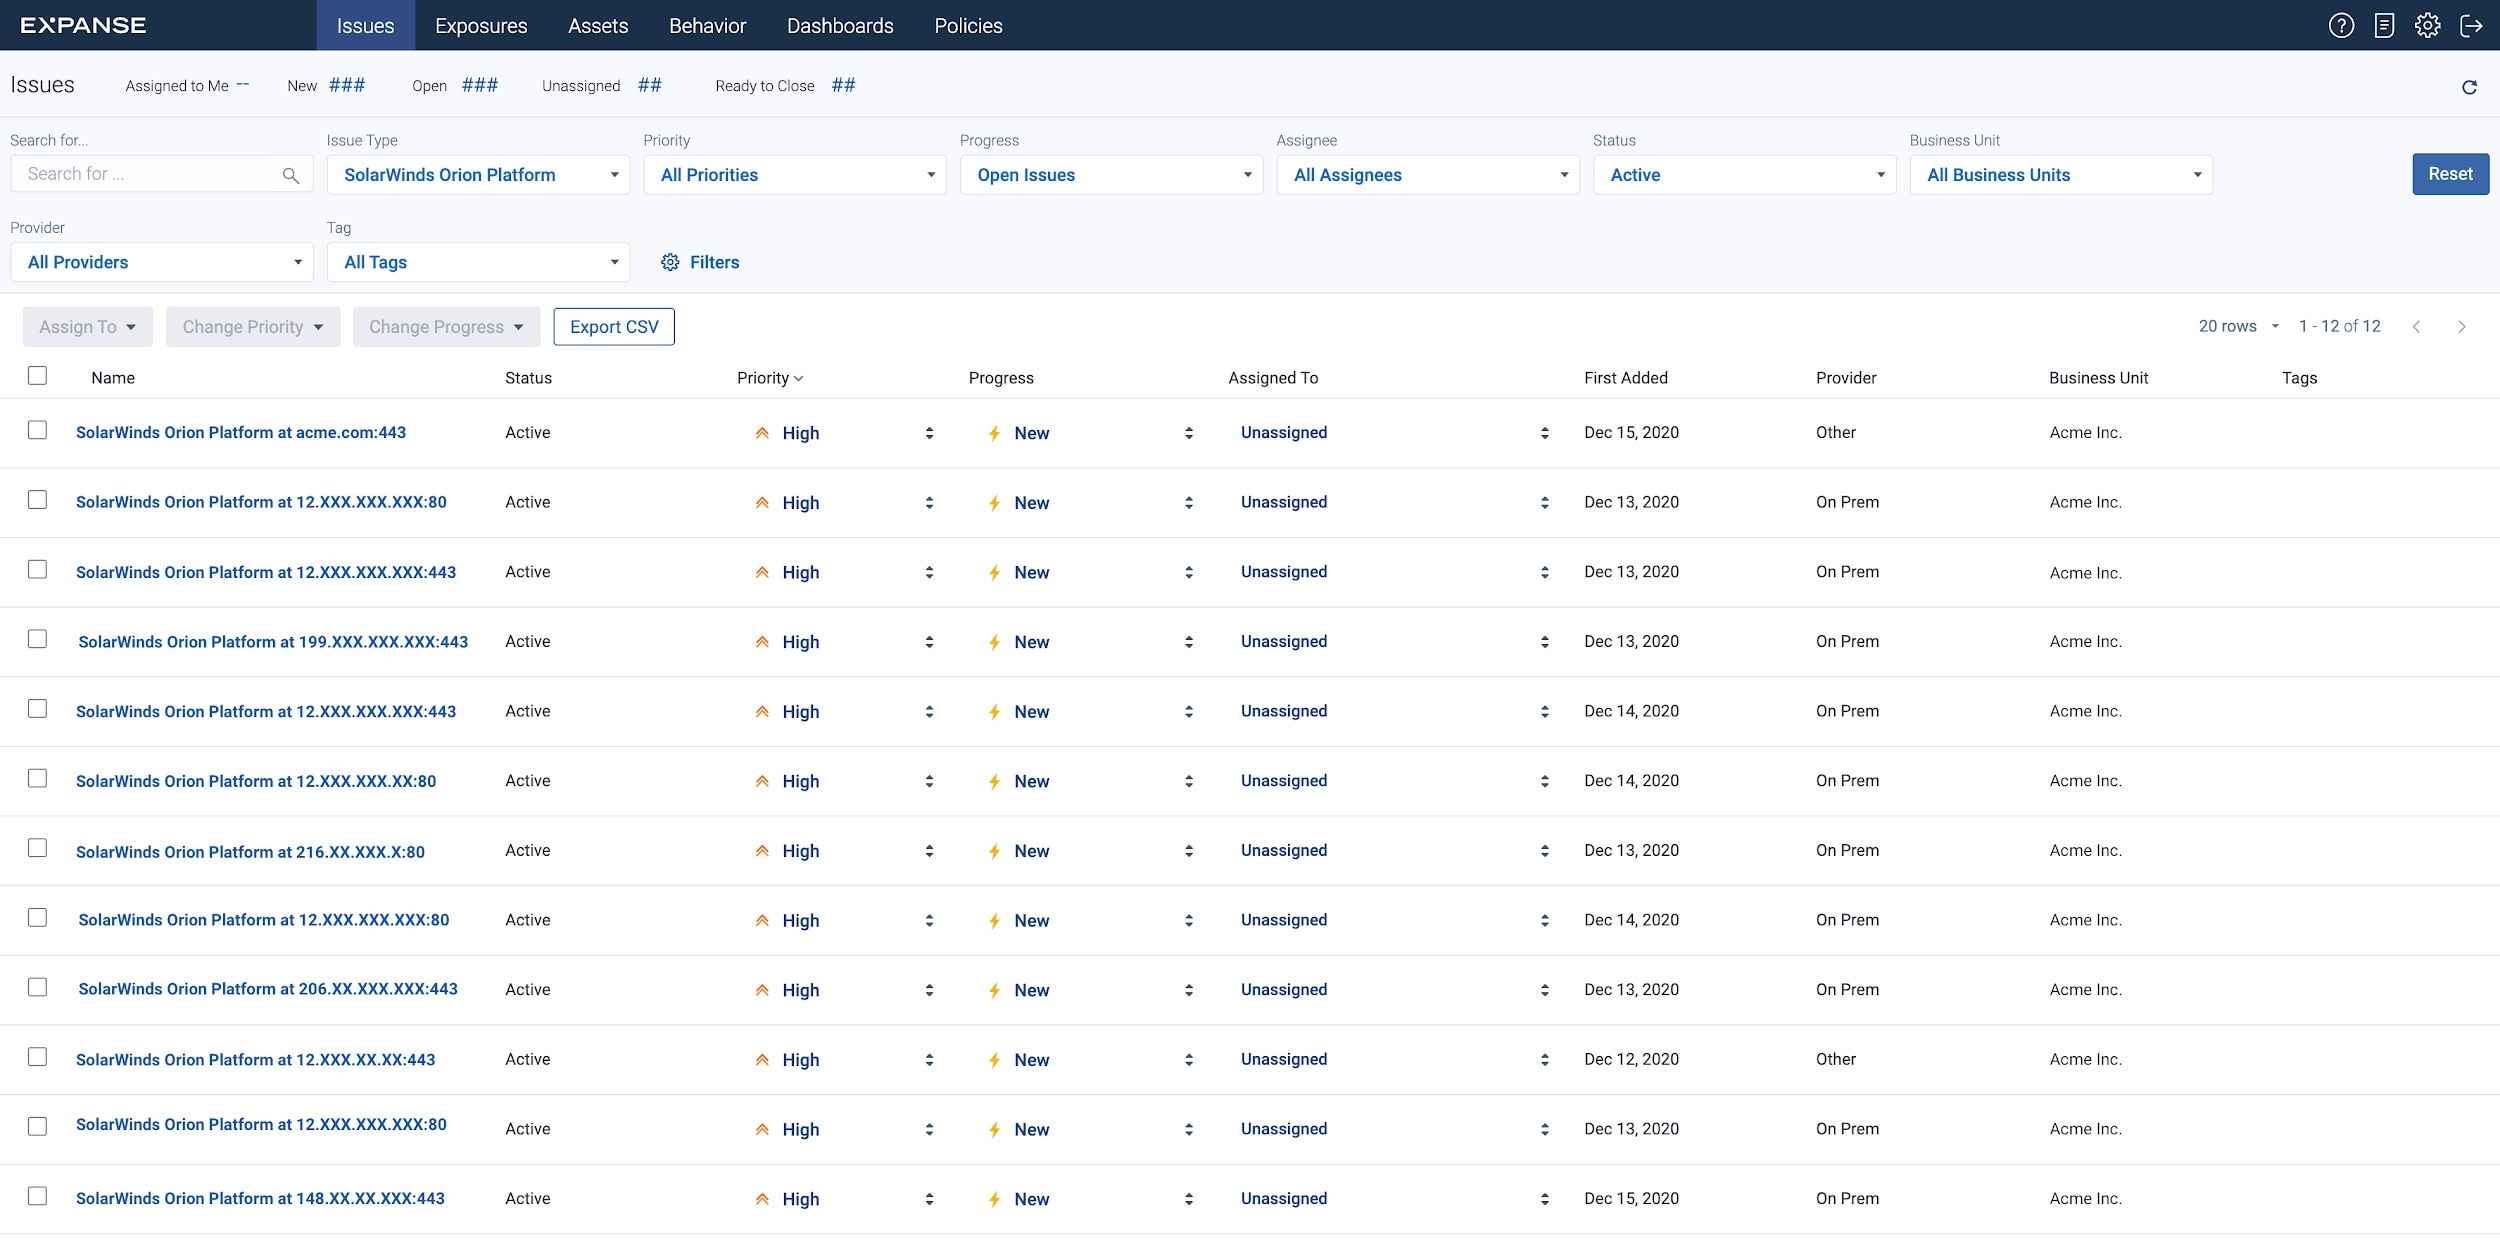The image size is (2500, 1251).
Task: Open the Issue Type dropdown
Action: [x=478, y=175]
